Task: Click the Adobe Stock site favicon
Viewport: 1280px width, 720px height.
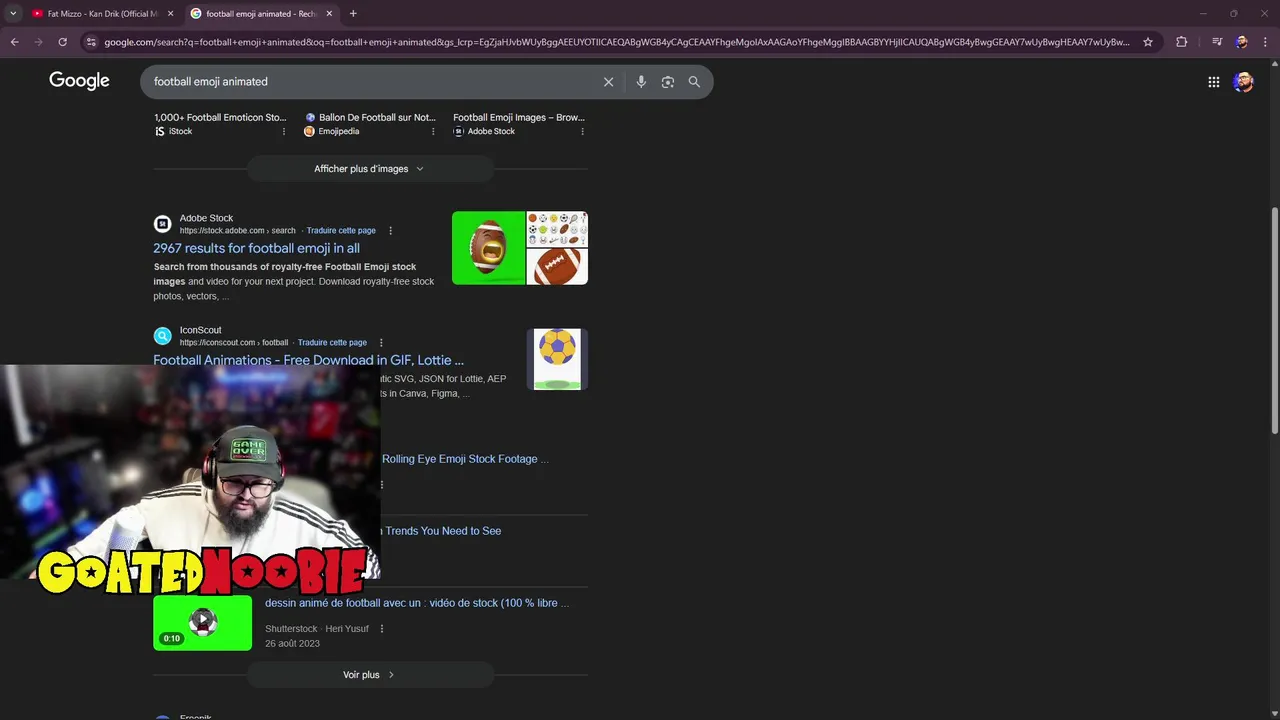Action: click(x=162, y=224)
